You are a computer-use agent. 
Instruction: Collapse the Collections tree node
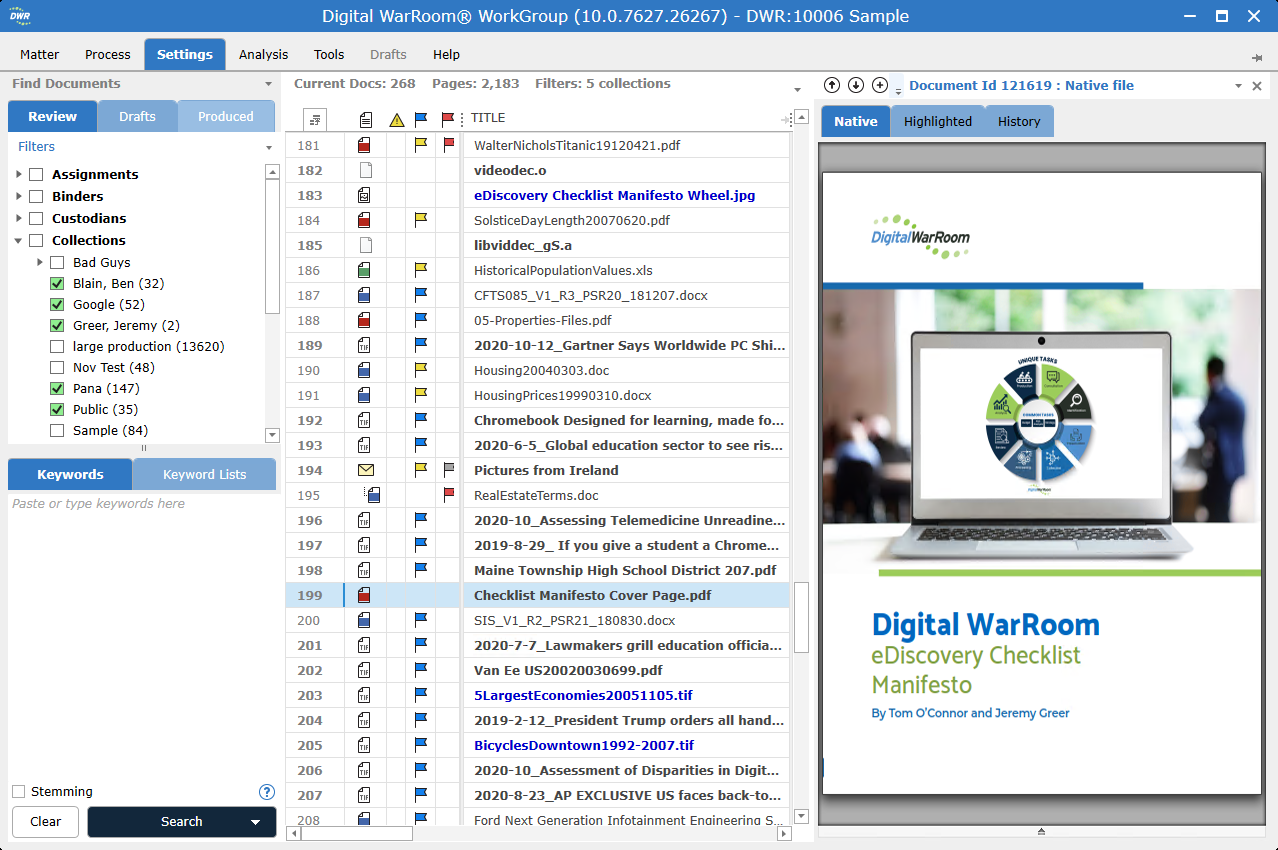pos(19,241)
